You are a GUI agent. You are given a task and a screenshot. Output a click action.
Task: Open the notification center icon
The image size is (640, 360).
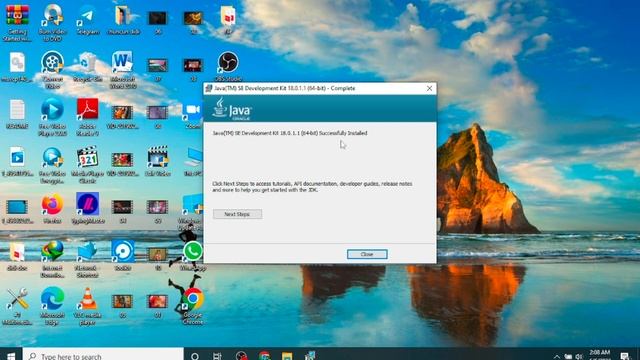tap(625, 356)
